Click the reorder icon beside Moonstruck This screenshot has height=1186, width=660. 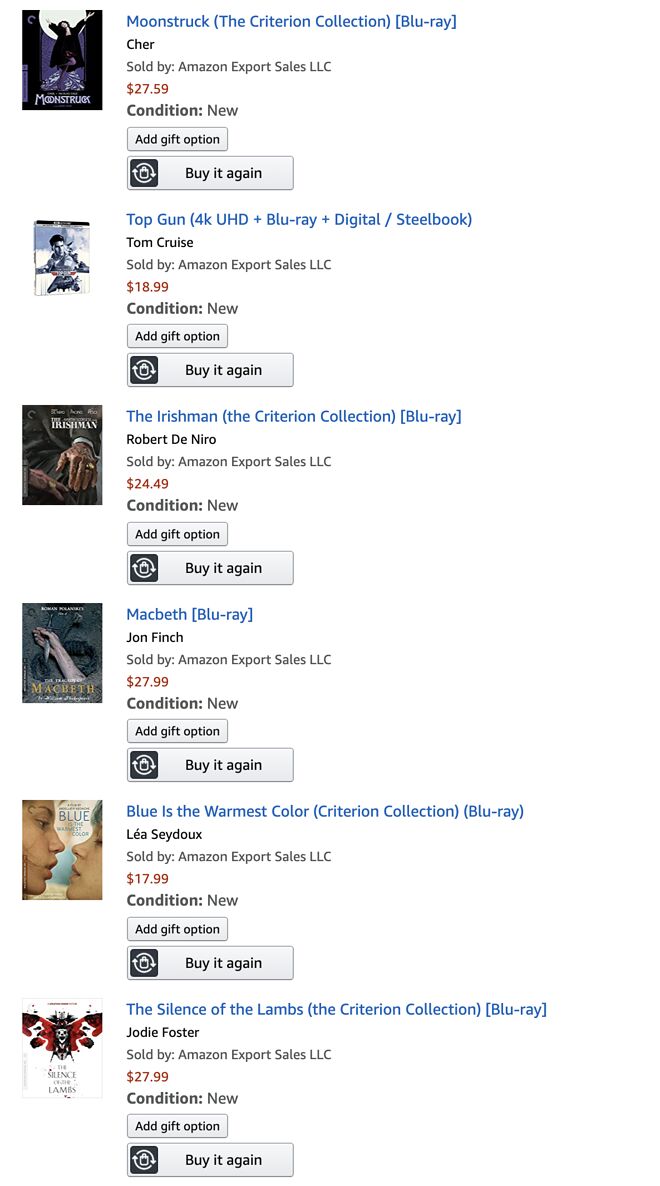(145, 173)
